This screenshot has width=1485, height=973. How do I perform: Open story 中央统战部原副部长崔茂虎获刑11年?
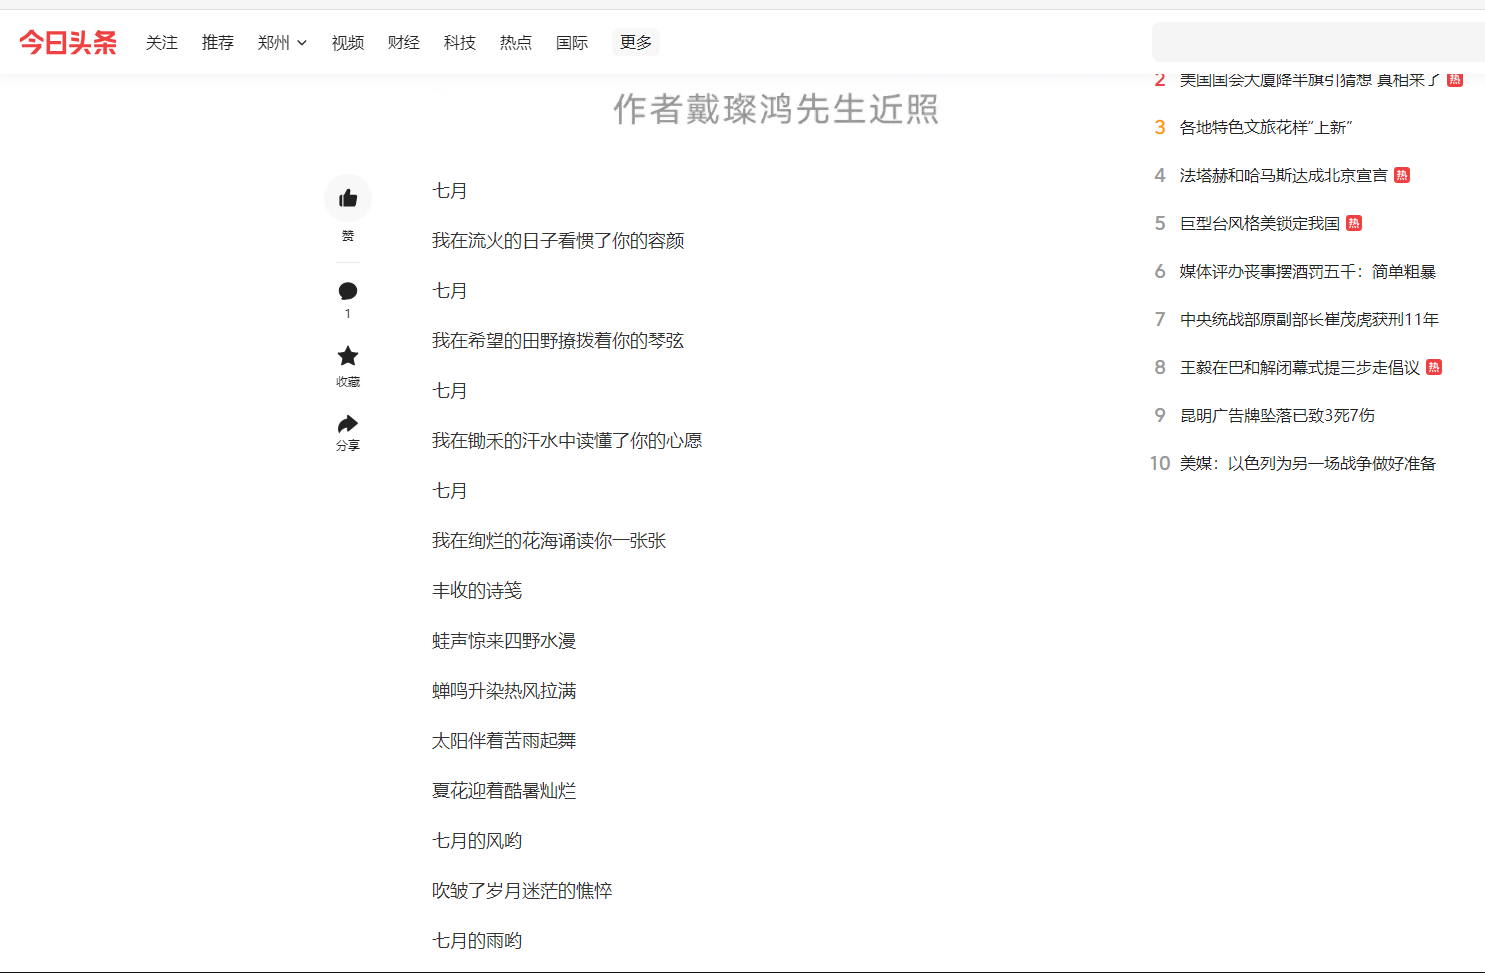[x=1310, y=319]
